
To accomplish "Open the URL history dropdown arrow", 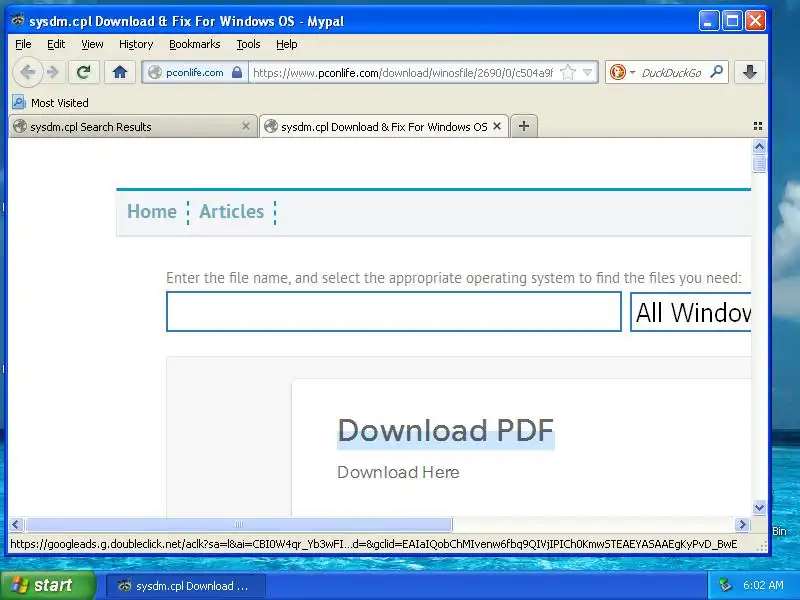I will tap(587, 72).
